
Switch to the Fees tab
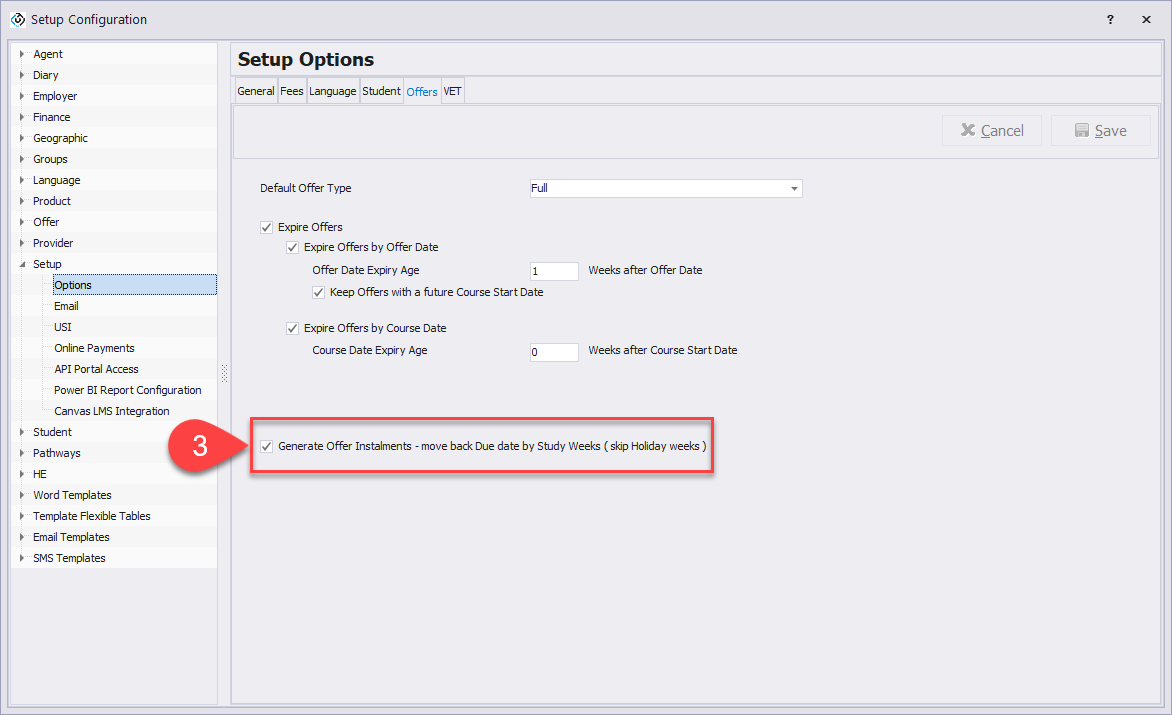tap(292, 91)
